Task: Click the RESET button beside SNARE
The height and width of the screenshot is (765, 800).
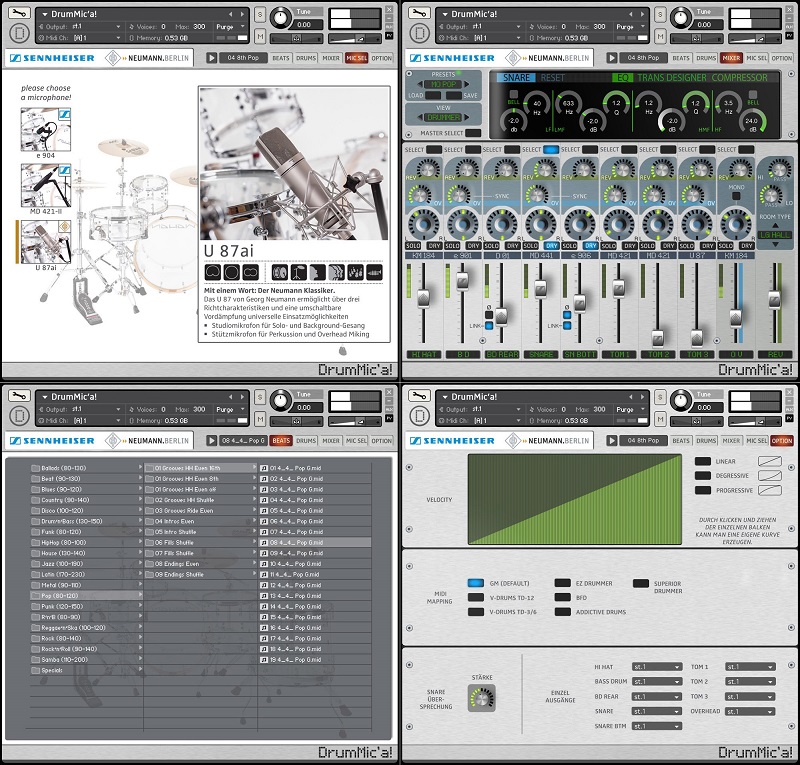Action: tap(552, 78)
